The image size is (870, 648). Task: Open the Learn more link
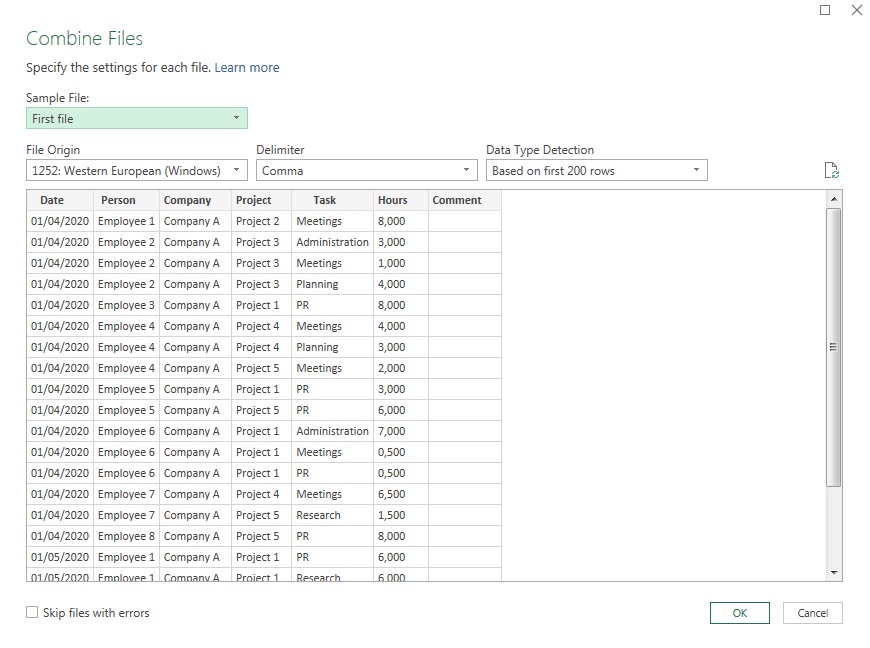coord(246,67)
